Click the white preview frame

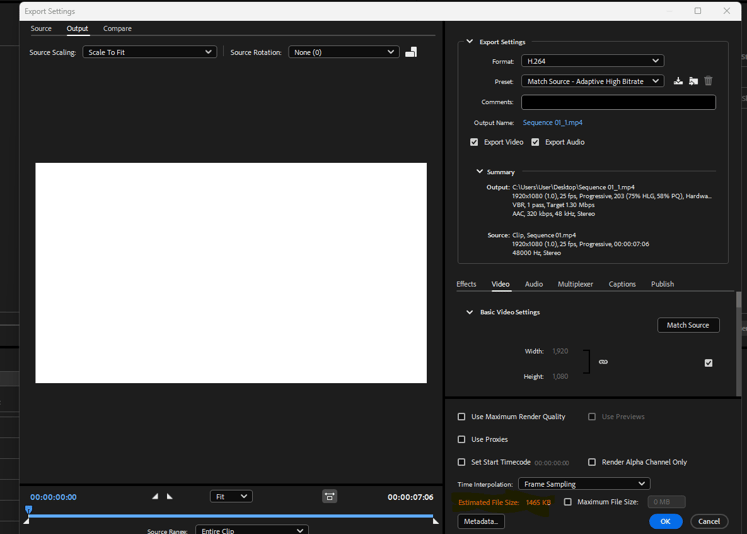(231, 273)
